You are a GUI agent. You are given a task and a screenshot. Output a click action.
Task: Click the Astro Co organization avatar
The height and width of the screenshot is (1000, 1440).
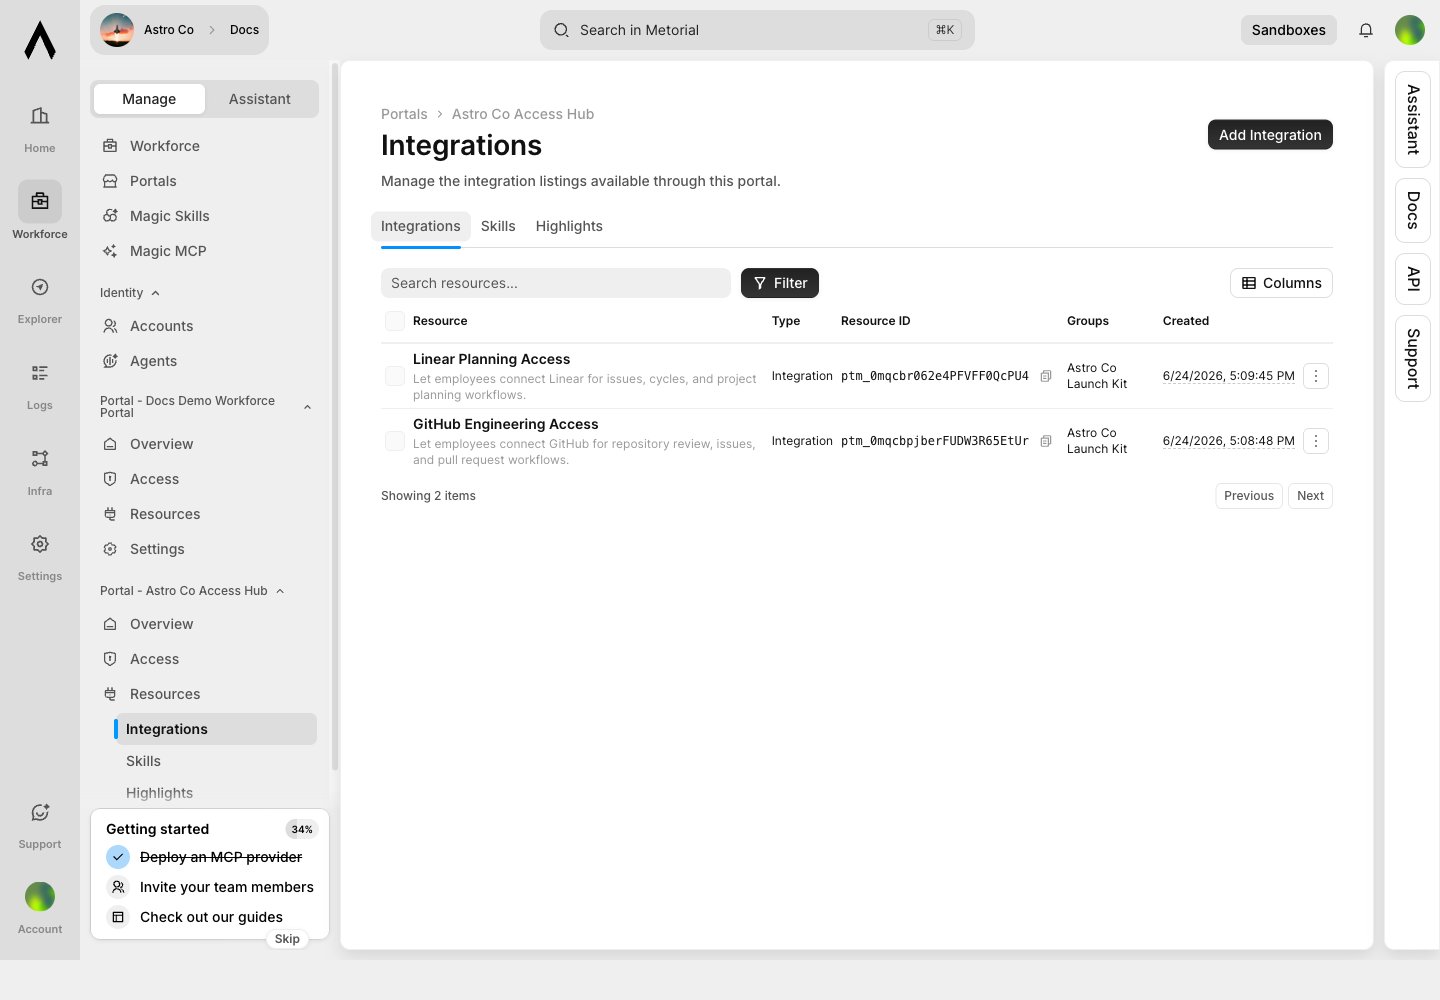tap(117, 30)
